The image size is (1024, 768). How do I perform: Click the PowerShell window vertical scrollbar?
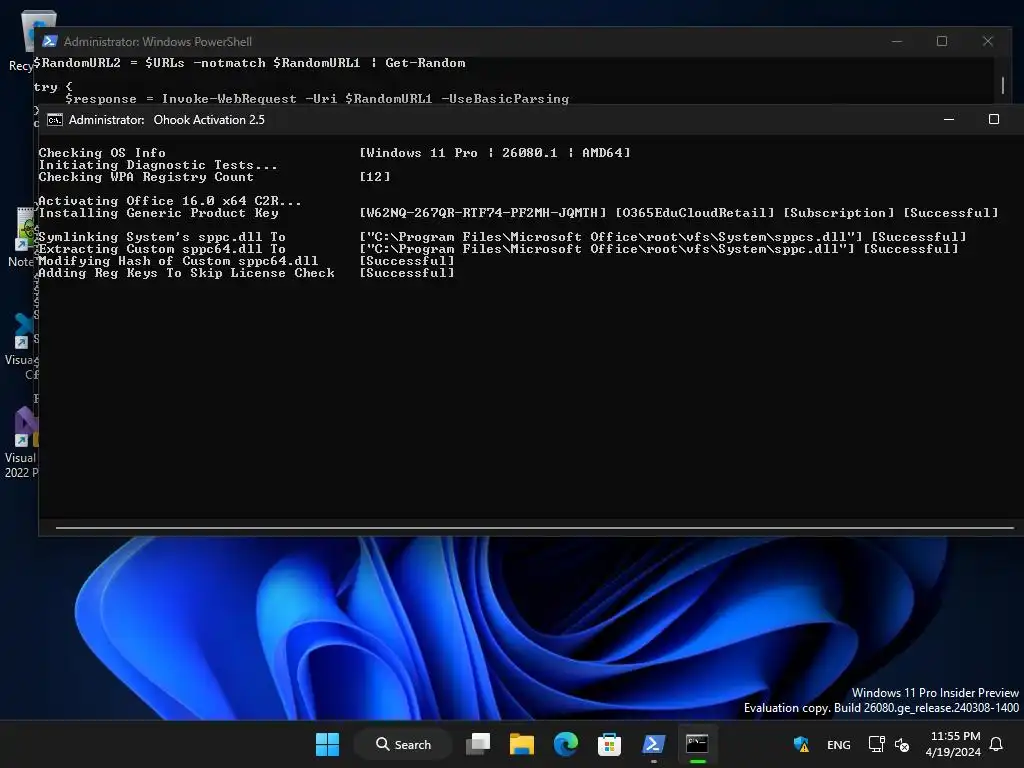tap(1002, 84)
